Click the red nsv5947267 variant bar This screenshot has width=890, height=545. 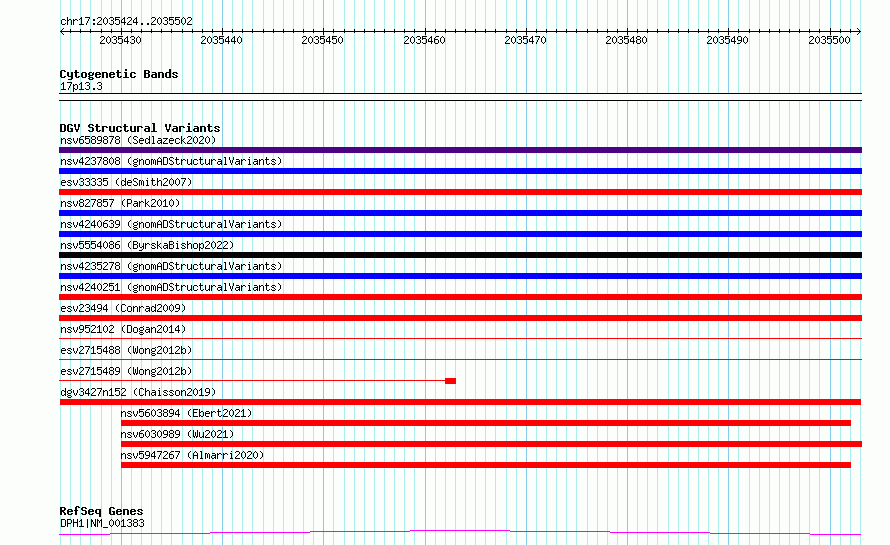point(486,465)
